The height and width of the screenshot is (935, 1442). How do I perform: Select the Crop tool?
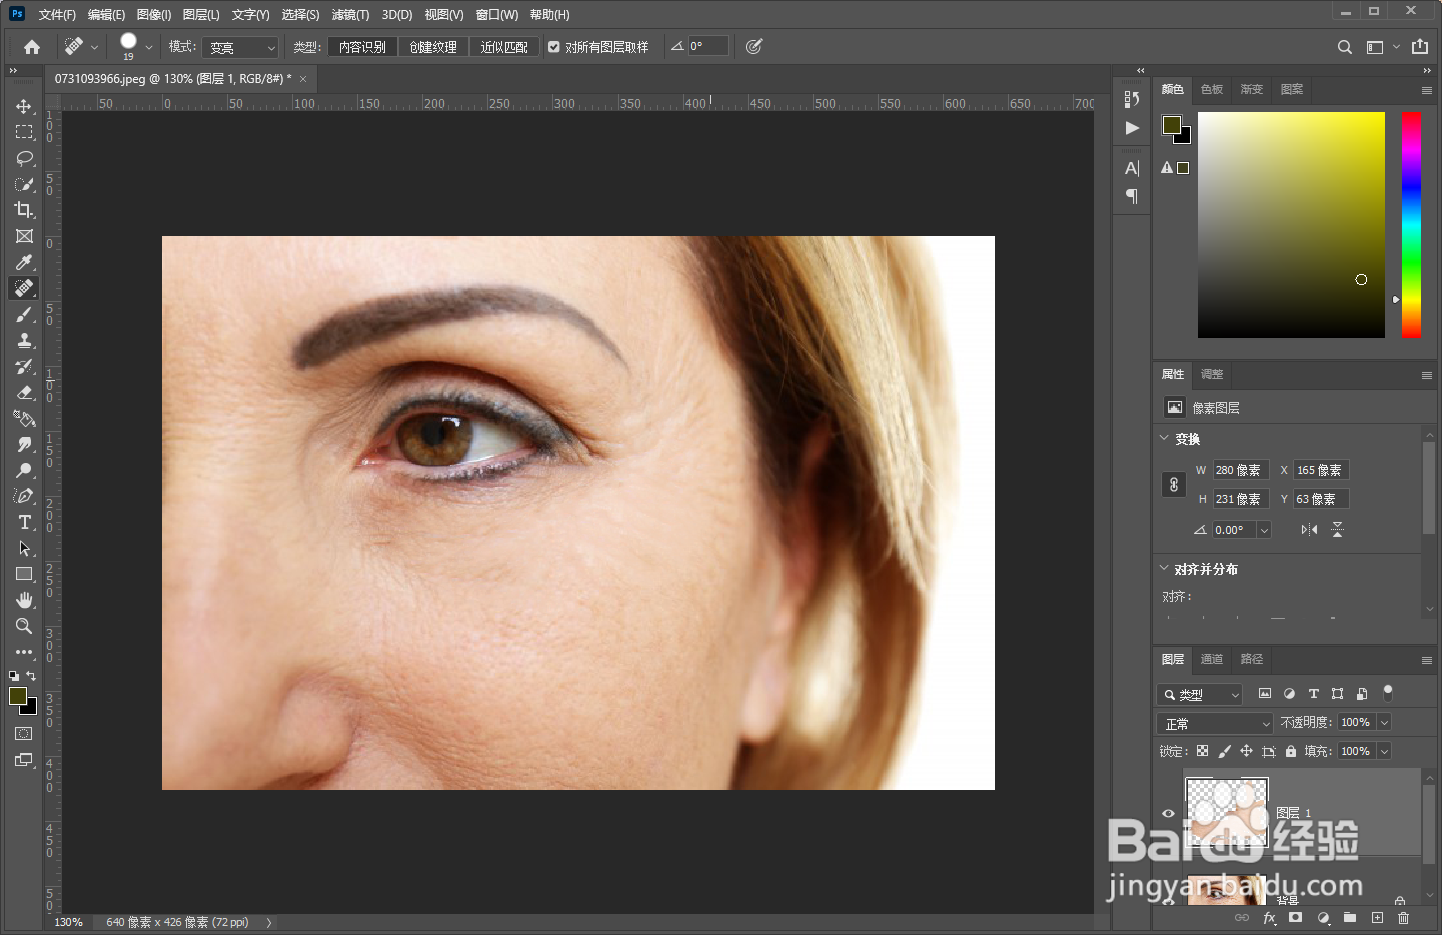coord(24,210)
